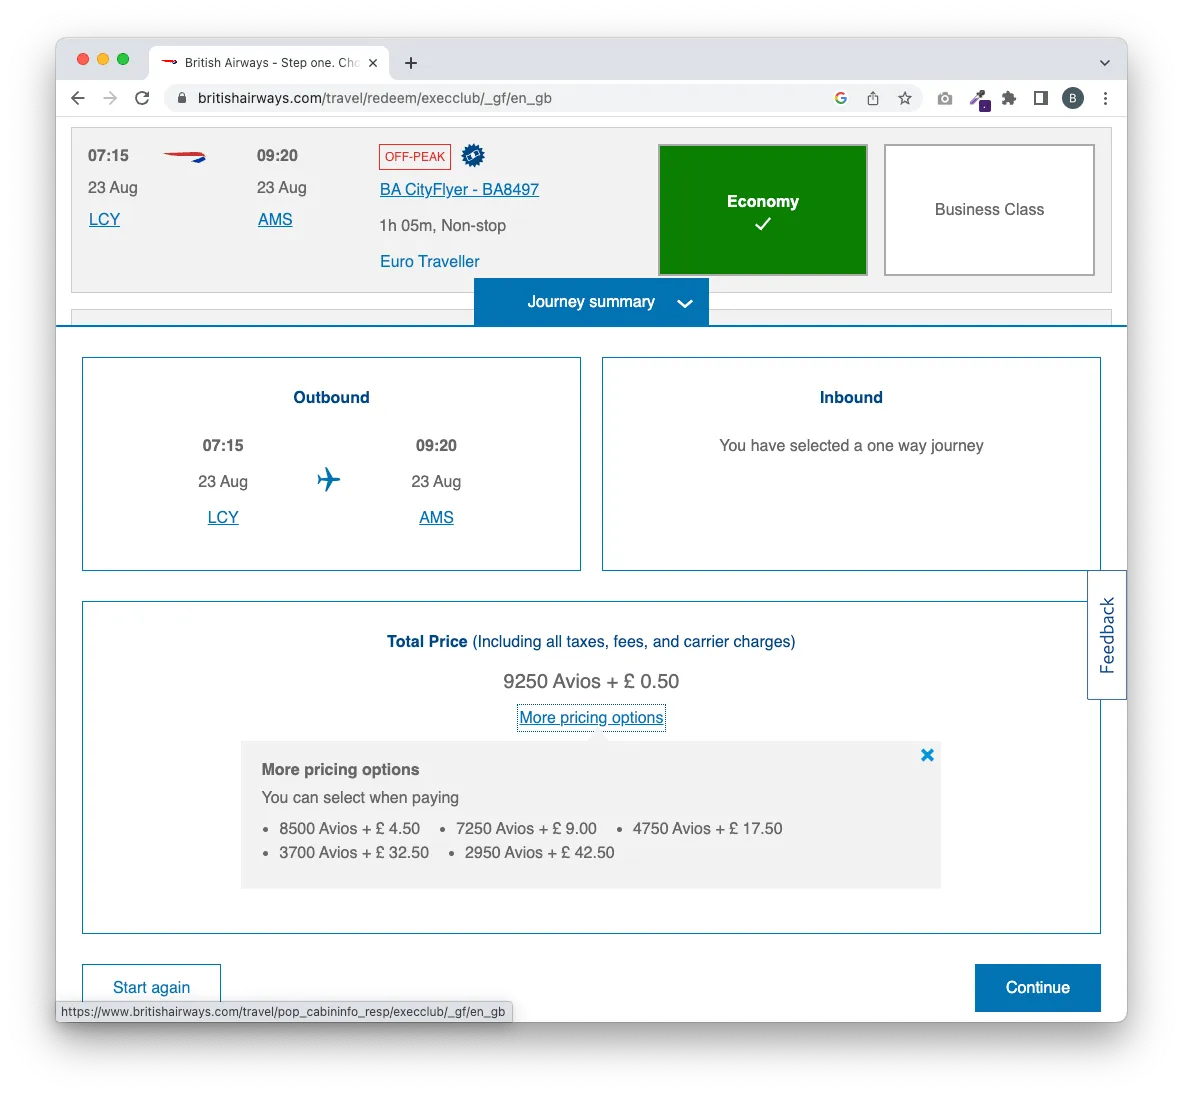Image resolution: width=1183 pixels, height=1096 pixels.
Task: Click the 3700 Avios + £ 32.50 option
Action: (x=354, y=852)
